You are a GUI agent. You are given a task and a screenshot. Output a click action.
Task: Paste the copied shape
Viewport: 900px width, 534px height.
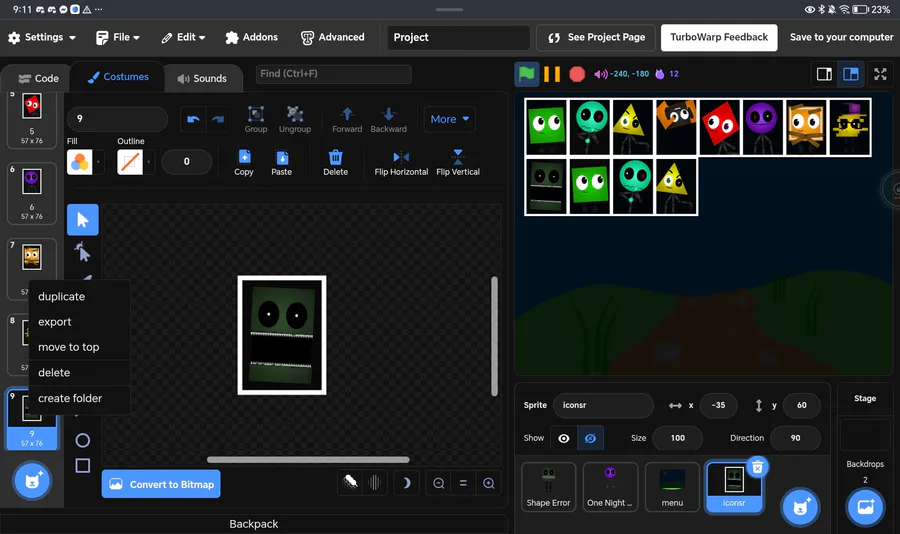point(281,162)
